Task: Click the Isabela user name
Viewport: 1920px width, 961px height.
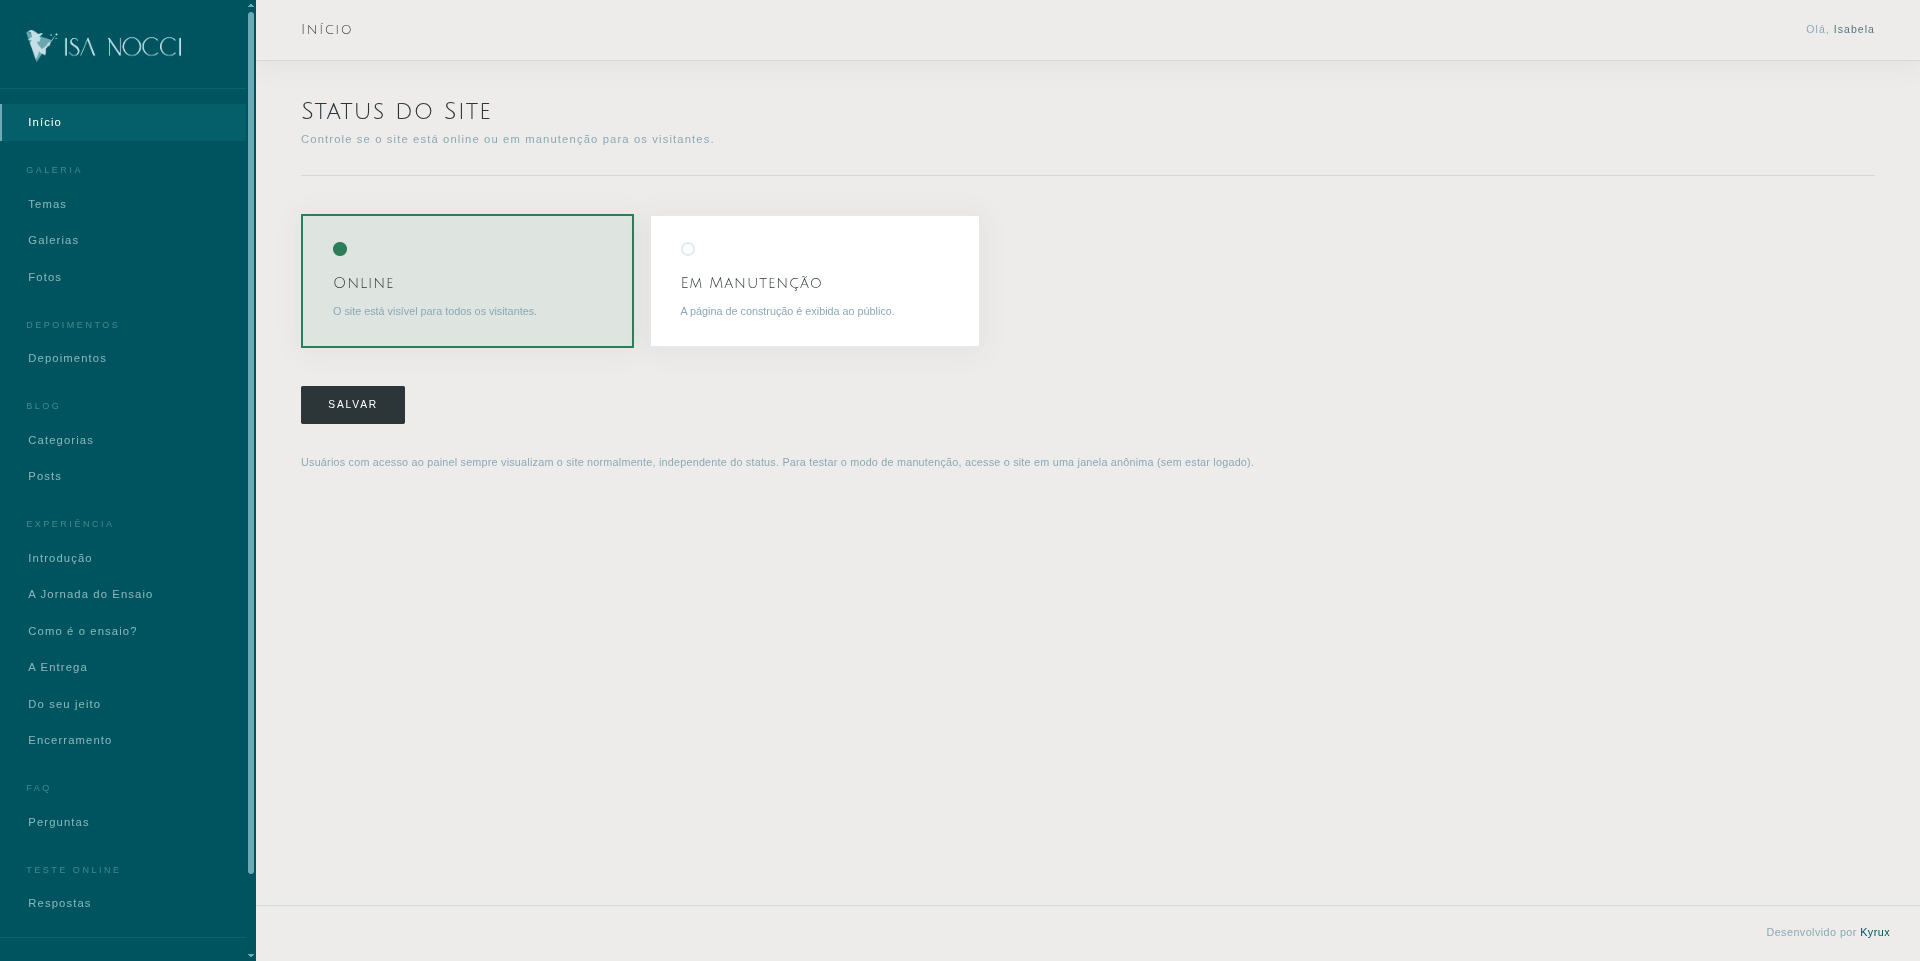Action: click(1854, 29)
